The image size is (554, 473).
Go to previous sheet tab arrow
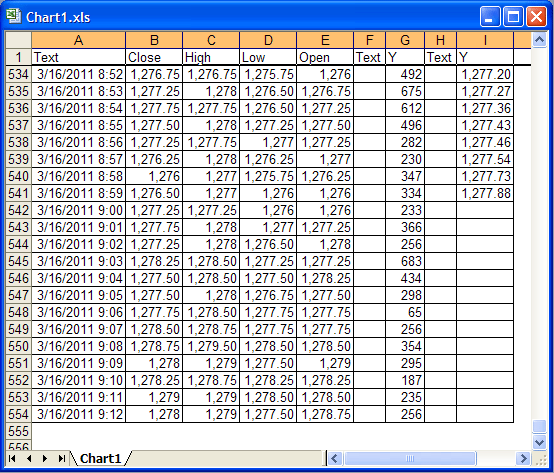coord(29,459)
